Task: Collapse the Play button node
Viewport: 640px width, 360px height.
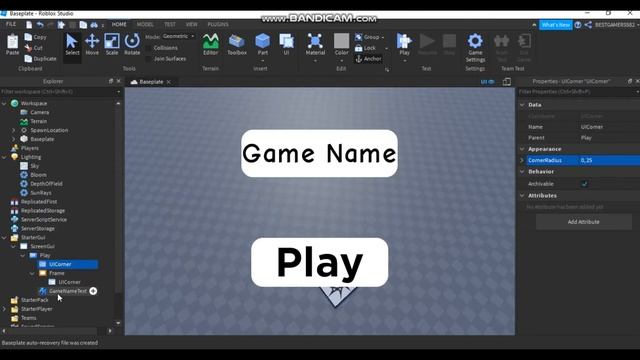Action: click(x=22, y=256)
